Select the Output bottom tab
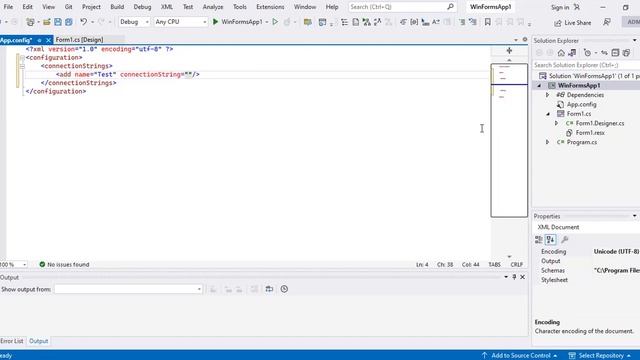This screenshot has width=640, height=360. [38, 341]
